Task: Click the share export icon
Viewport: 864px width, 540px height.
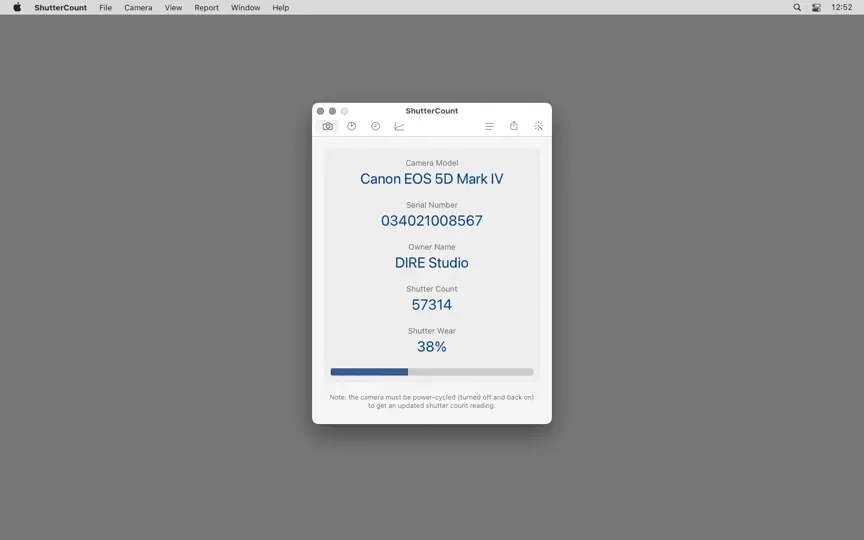Action: [x=514, y=126]
